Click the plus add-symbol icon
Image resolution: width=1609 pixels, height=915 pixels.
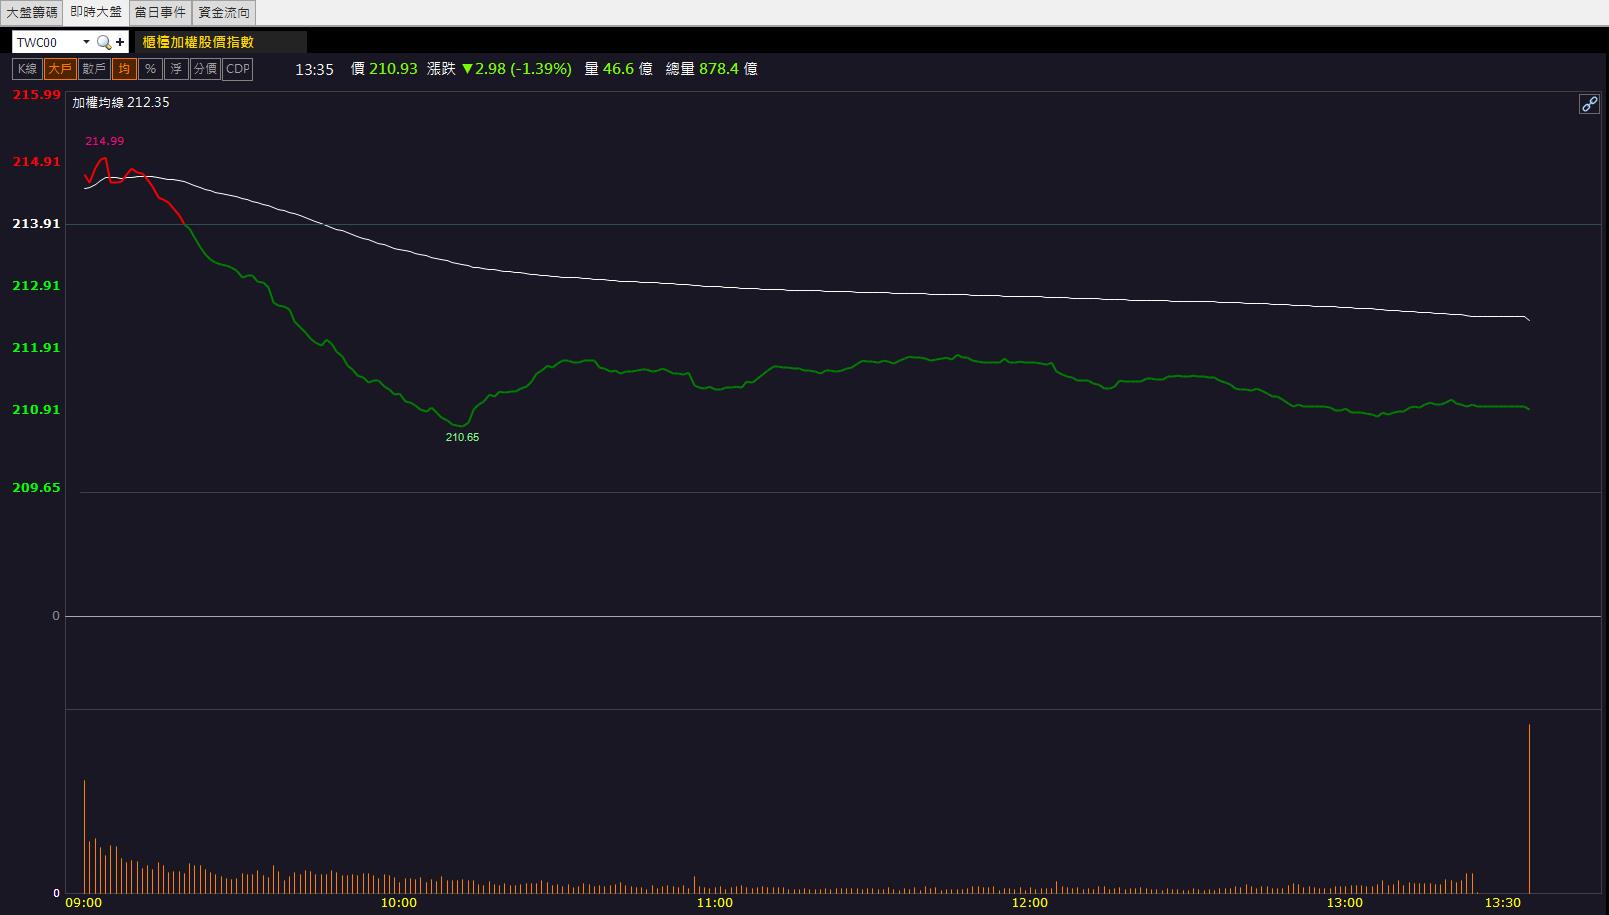point(120,42)
